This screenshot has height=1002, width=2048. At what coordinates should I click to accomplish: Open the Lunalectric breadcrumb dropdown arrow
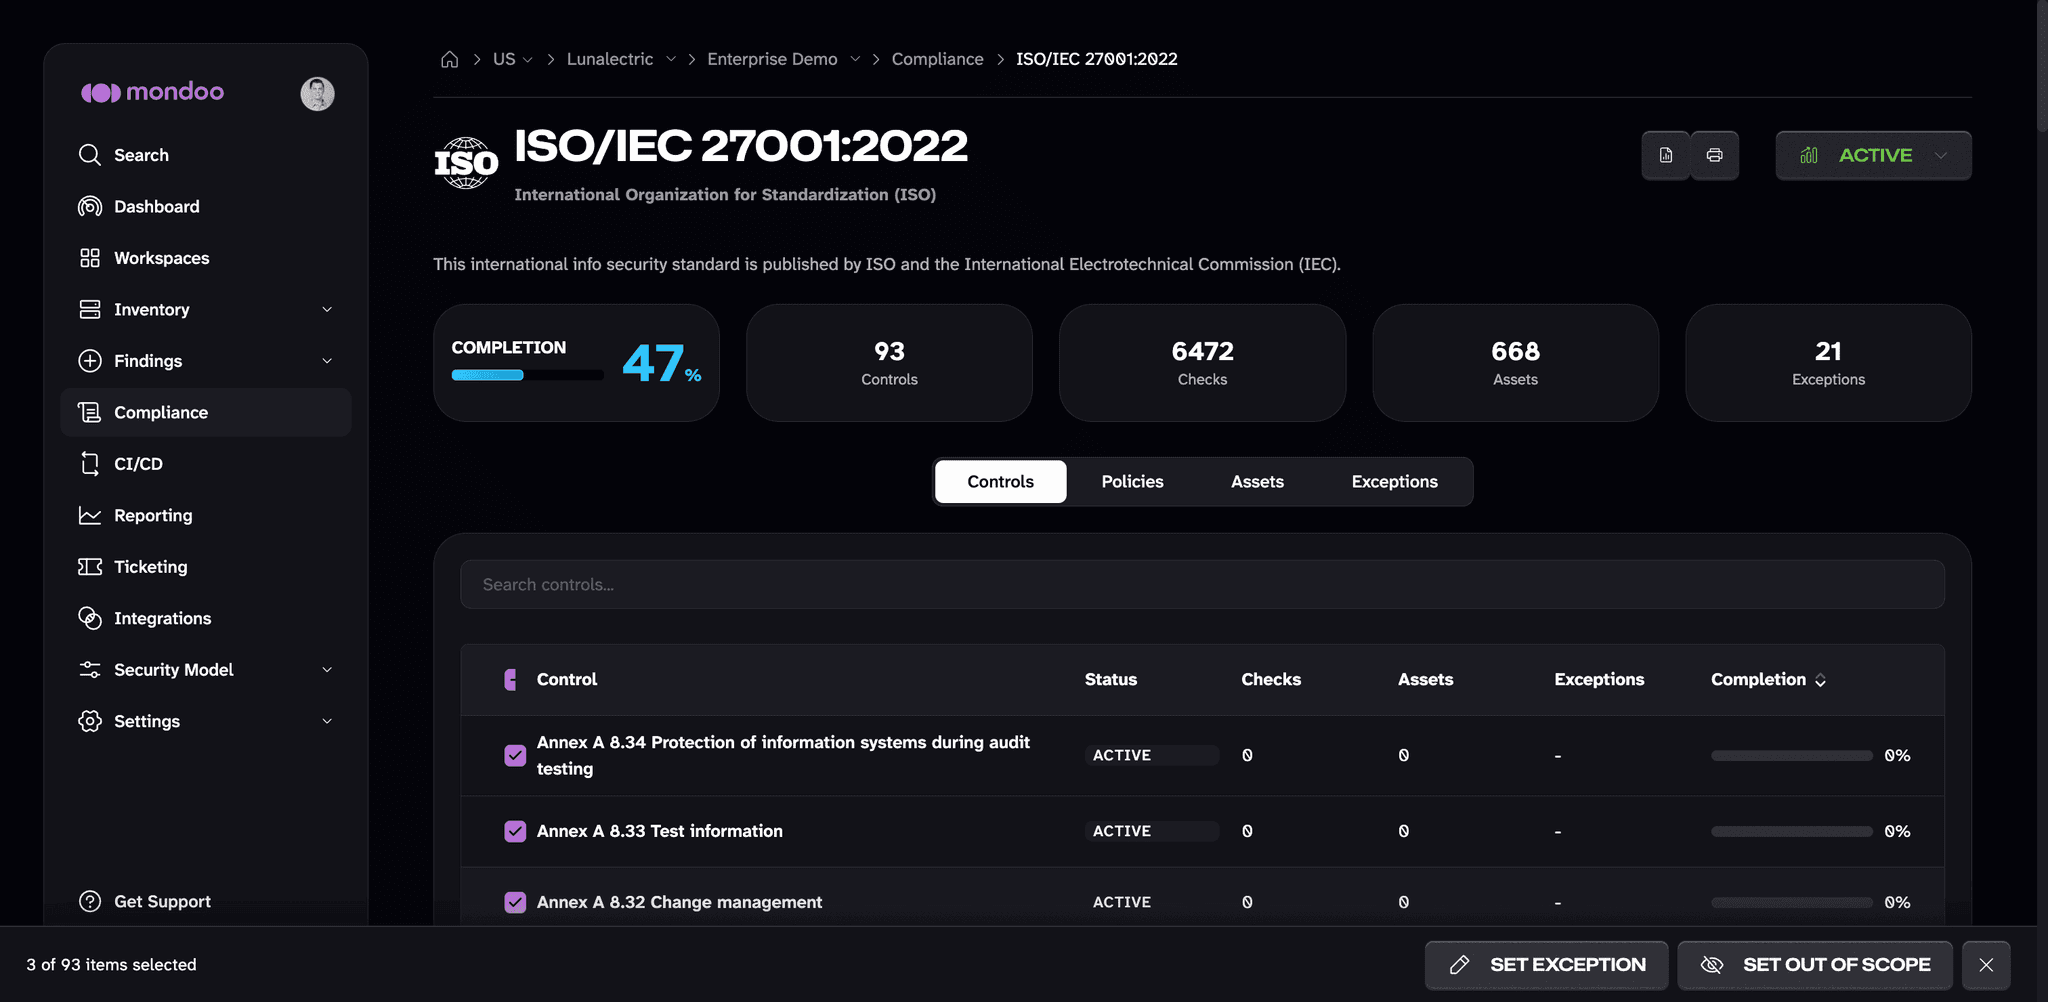pos(671,59)
